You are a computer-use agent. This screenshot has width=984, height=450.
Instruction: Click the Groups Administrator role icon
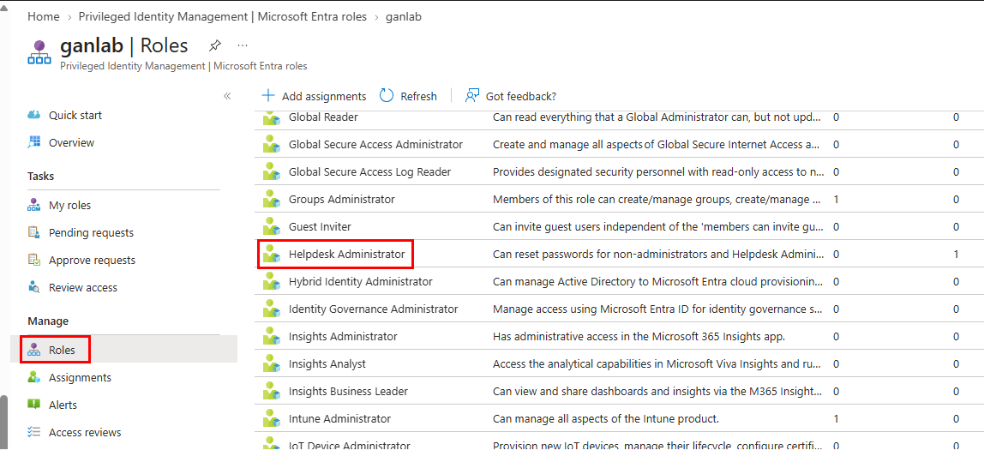click(271, 199)
